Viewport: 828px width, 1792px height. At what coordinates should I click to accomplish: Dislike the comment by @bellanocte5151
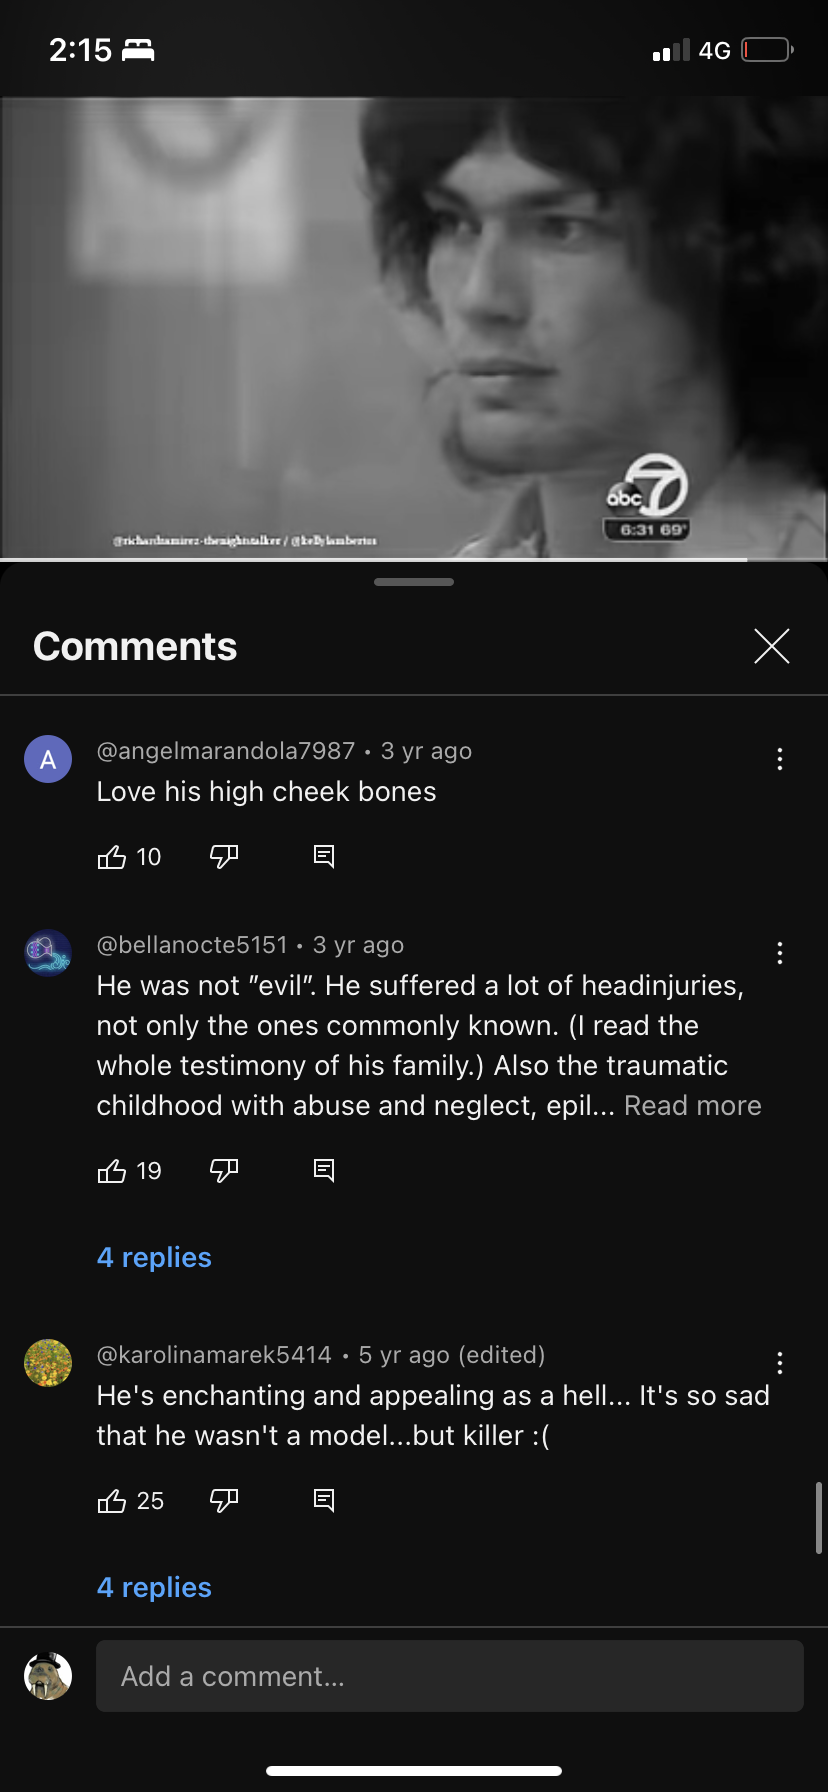coord(224,1171)
